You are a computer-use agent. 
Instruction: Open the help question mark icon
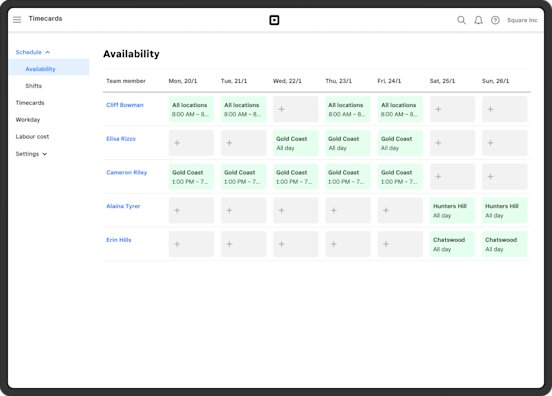coord(495,20)
